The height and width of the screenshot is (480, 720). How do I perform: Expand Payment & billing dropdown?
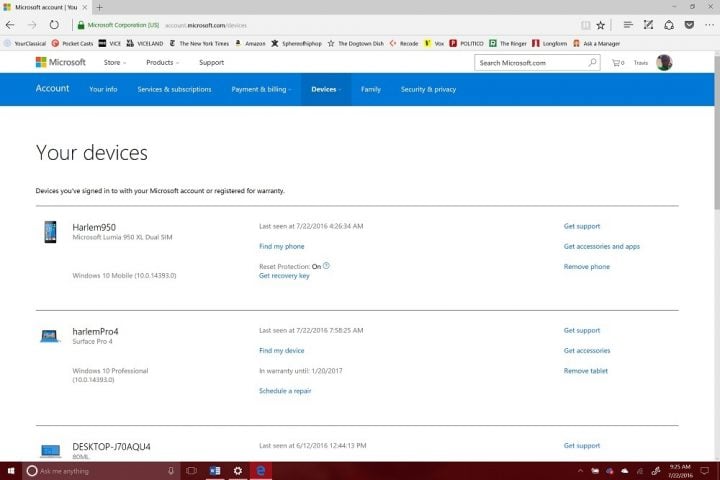coord(261,90)
